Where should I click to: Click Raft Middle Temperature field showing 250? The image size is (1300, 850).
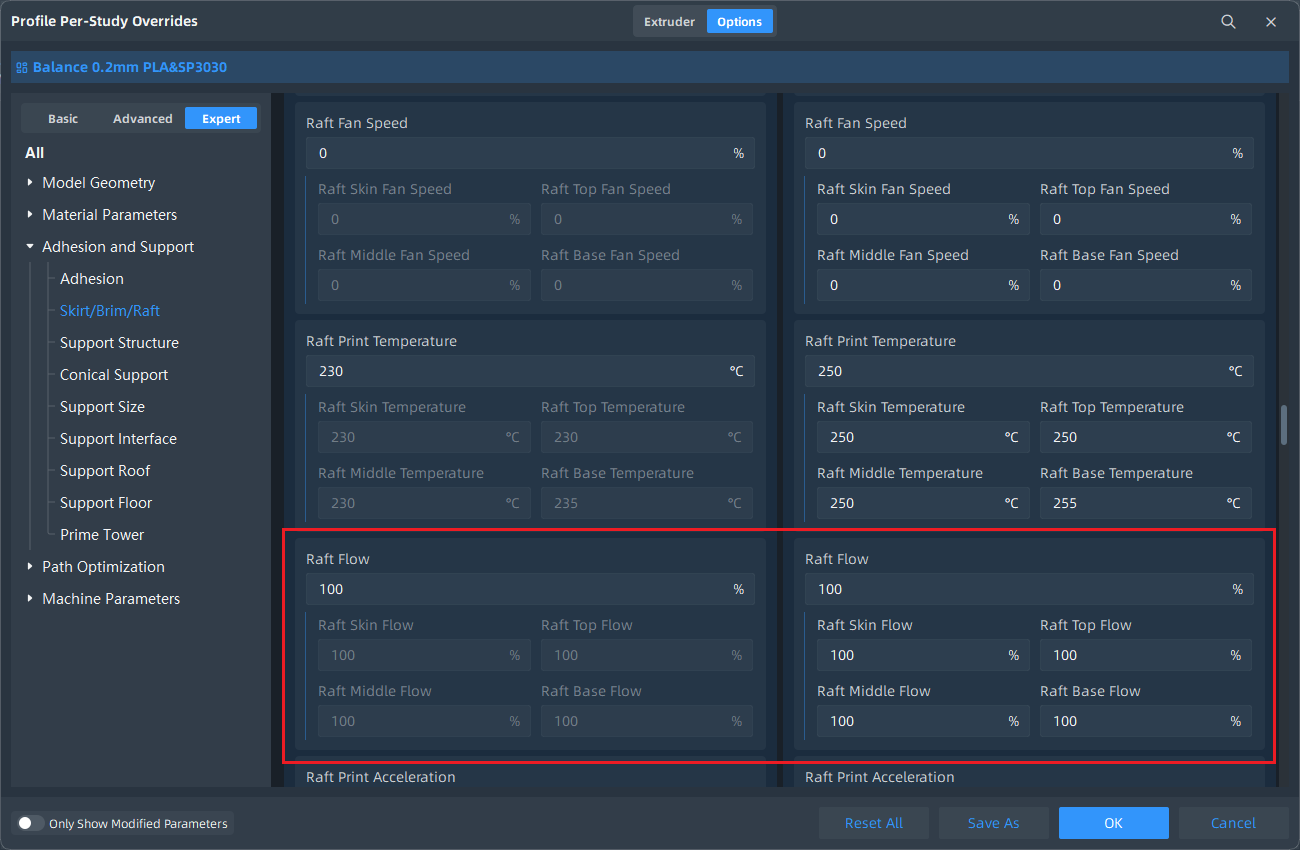[x=923, y=503]
